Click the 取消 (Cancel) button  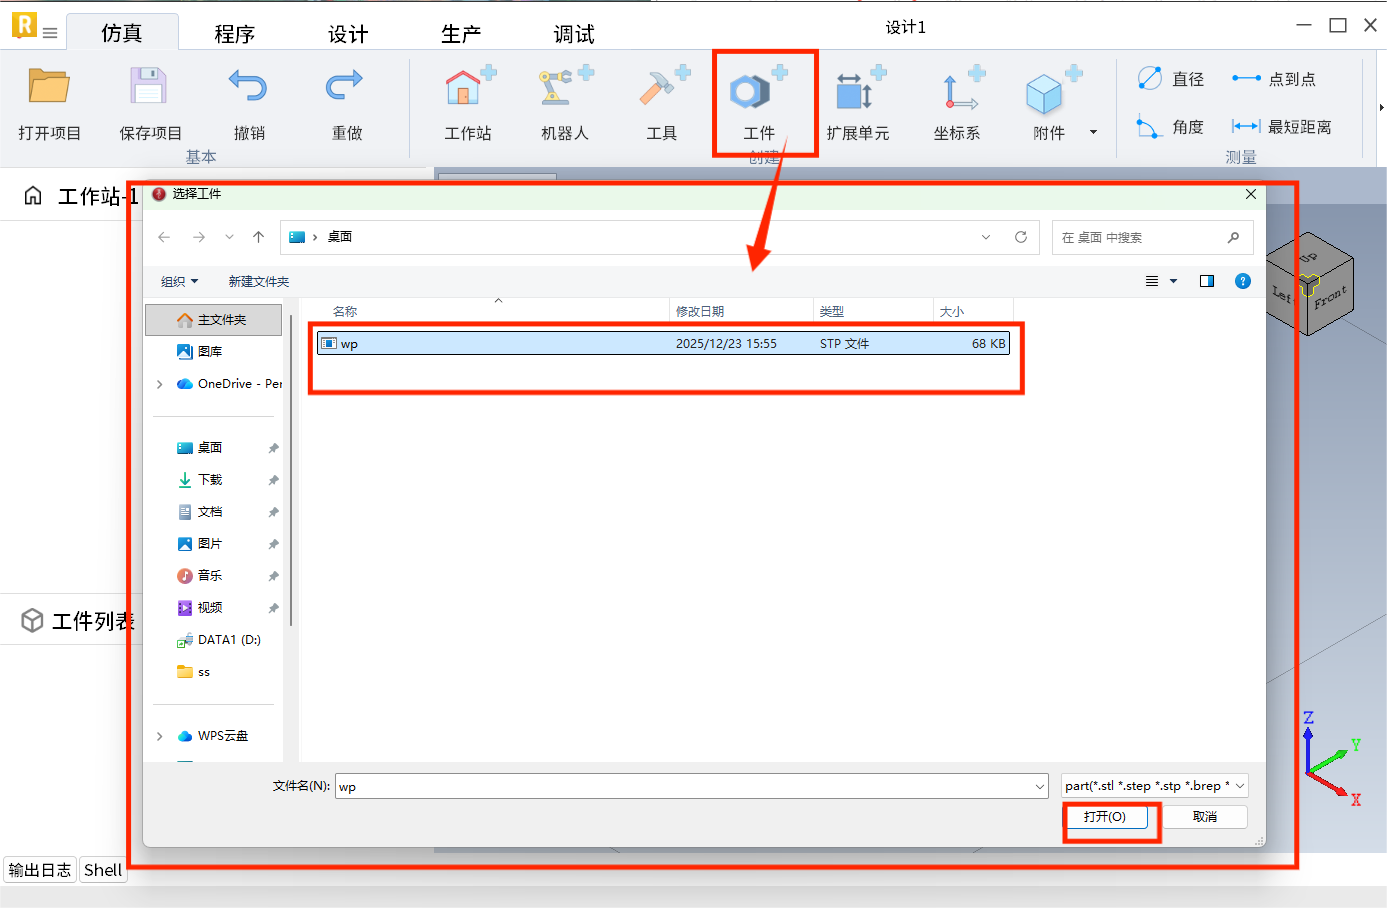click(x=1204, y=817)
